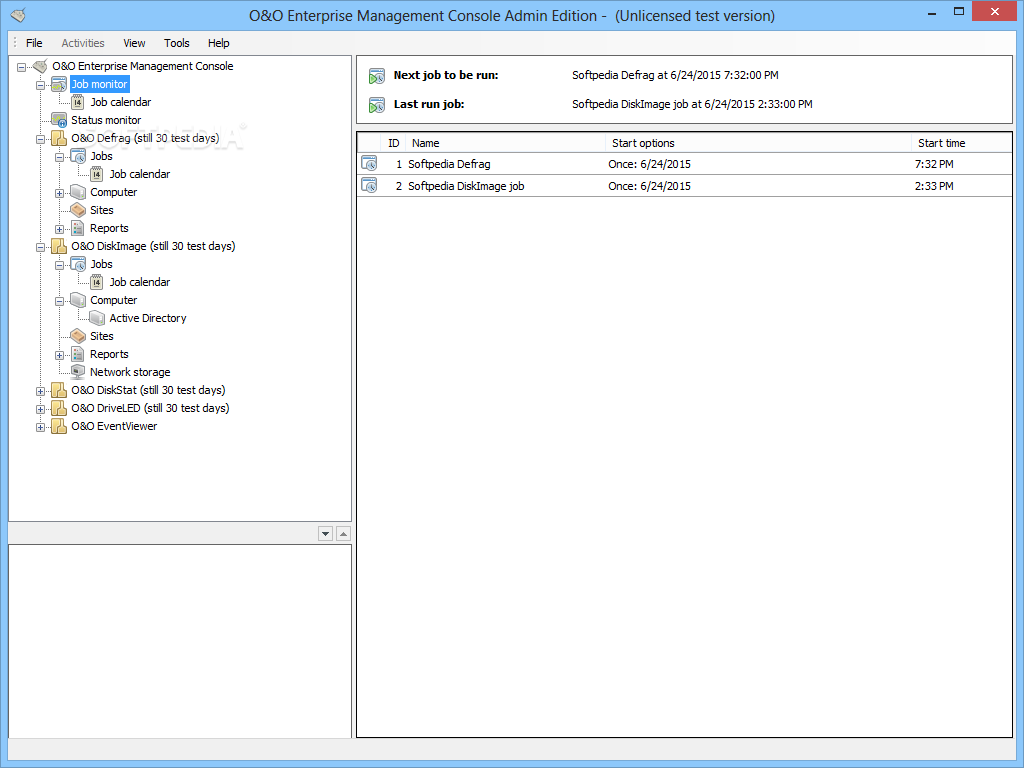This screenshot has width=1024, height=768.
Task: Click the O&O DiskImage folder icon
Action: (59, 246)
